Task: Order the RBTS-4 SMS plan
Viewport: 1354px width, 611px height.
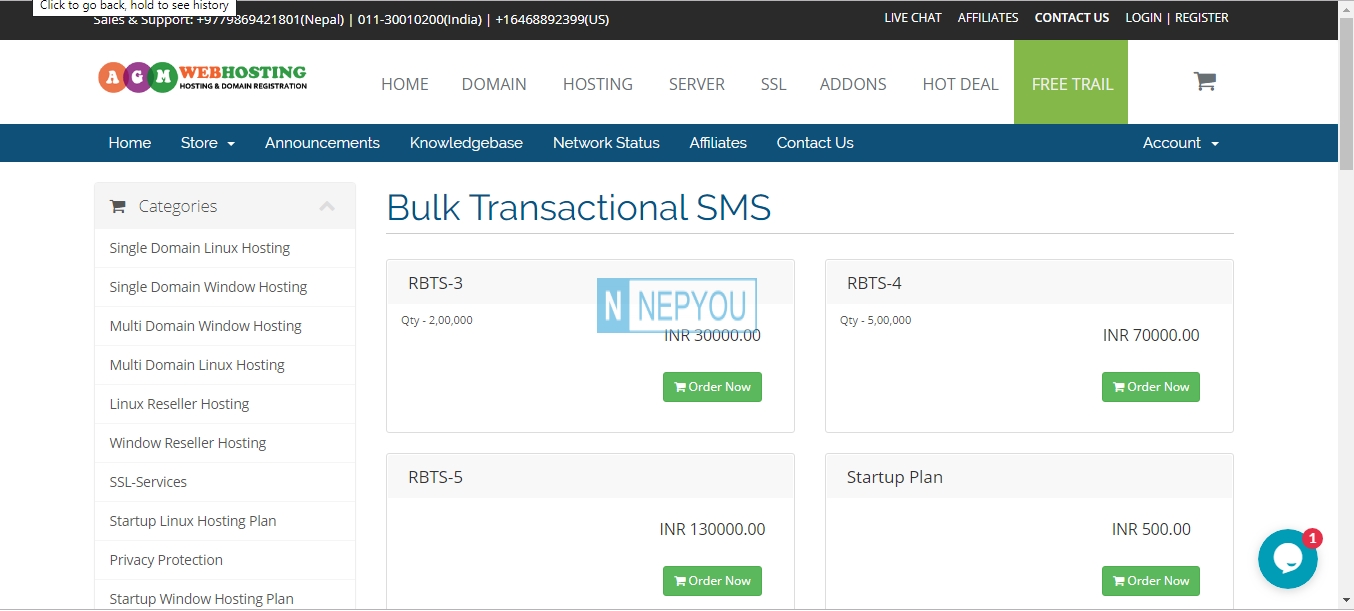Action: coord(1151,387)
